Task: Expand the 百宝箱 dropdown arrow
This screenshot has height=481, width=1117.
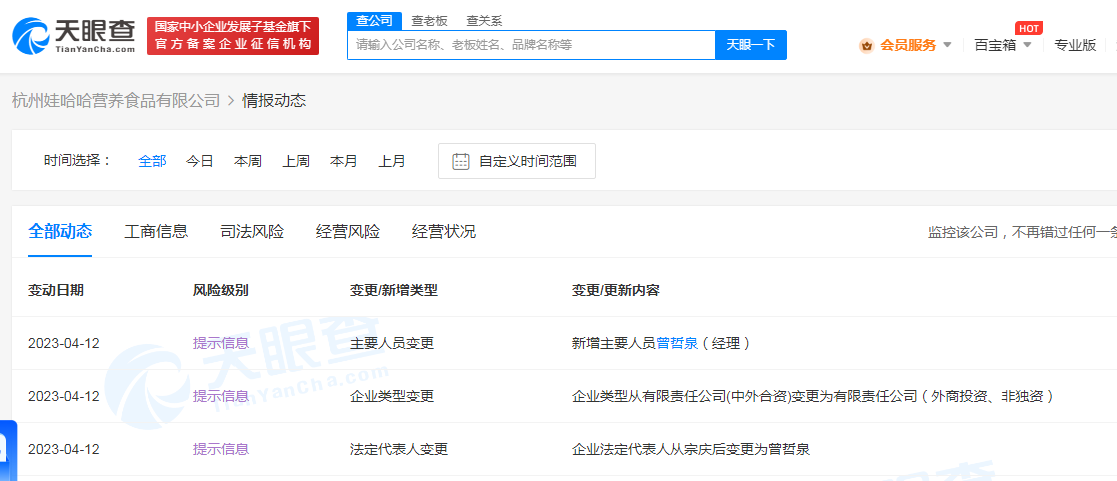Action: [1027, 45]
